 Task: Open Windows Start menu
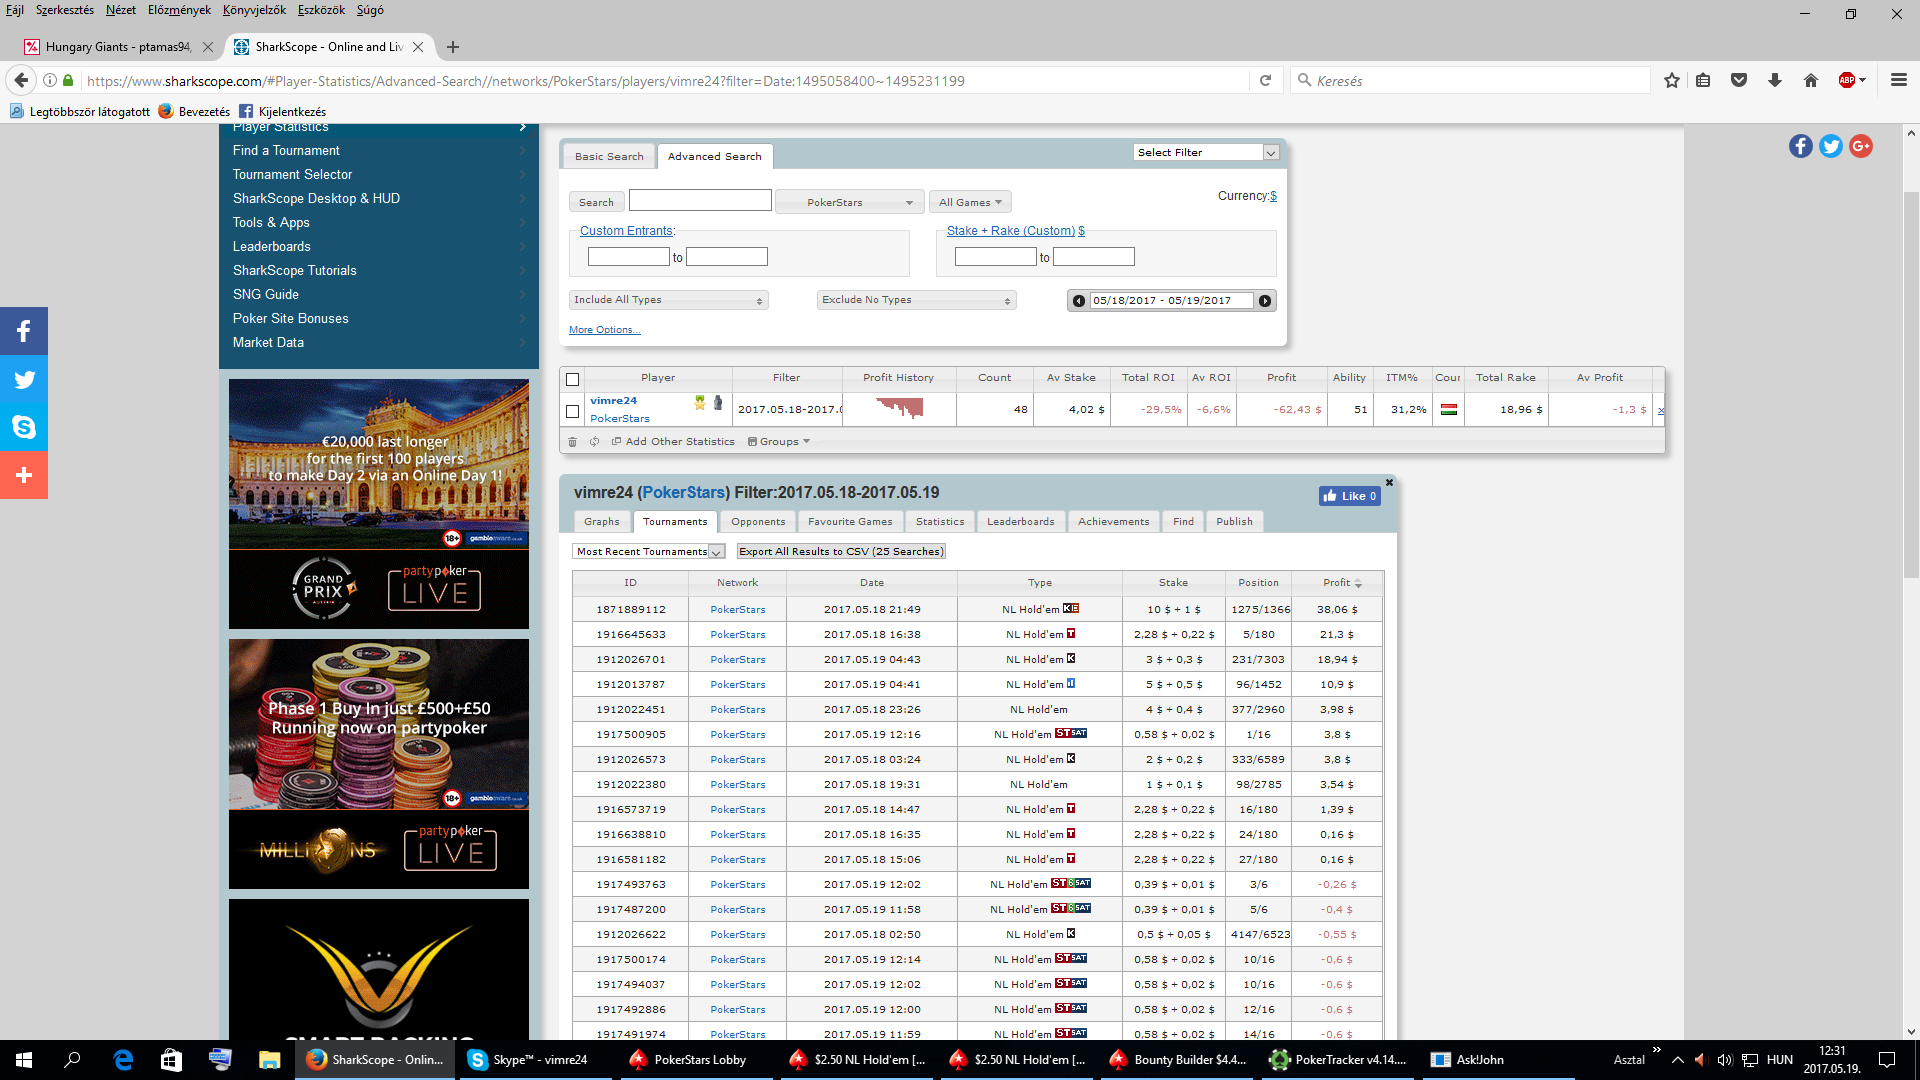coord(24,1060)
